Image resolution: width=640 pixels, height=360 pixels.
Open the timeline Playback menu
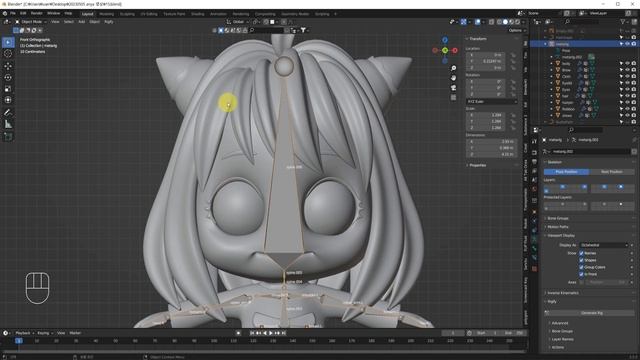click(24, 333)
